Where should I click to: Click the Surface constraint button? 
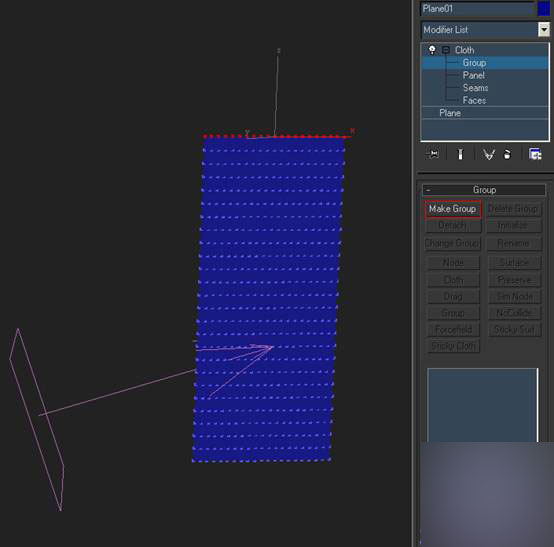click(x=515, y=263)
